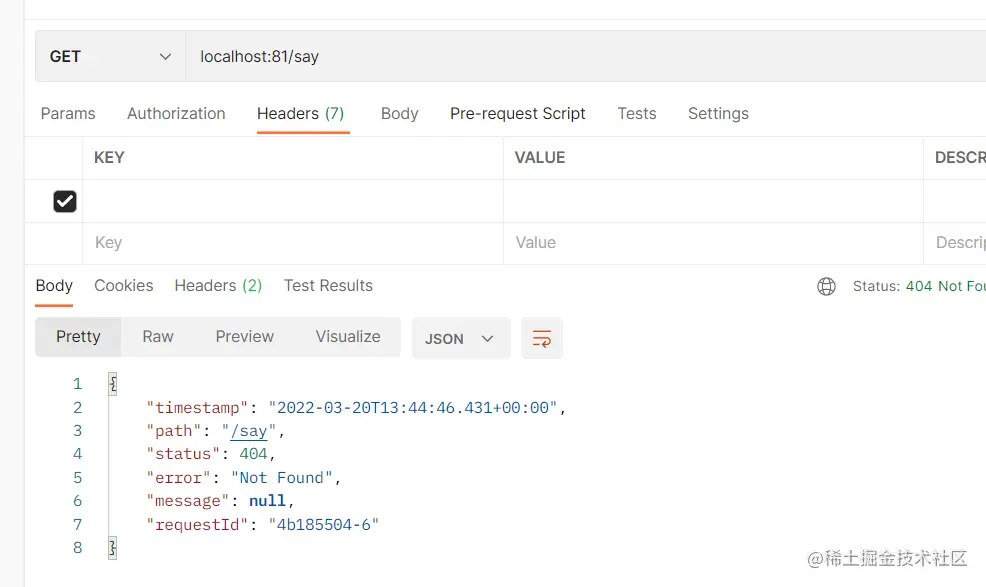The height and width of the screenshot is (587, 986).
Task: Follow the /say link in the response
Action: tap(249, 431)
